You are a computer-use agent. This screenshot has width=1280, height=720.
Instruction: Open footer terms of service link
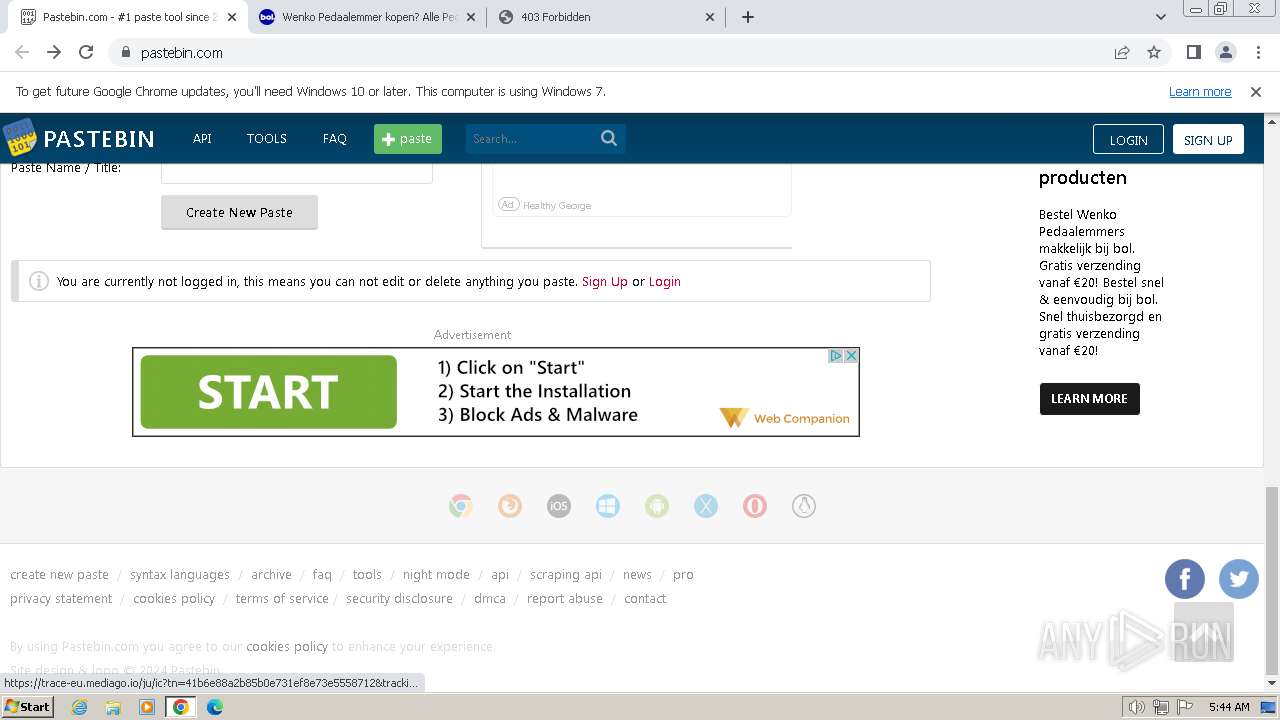pos(282,599)
